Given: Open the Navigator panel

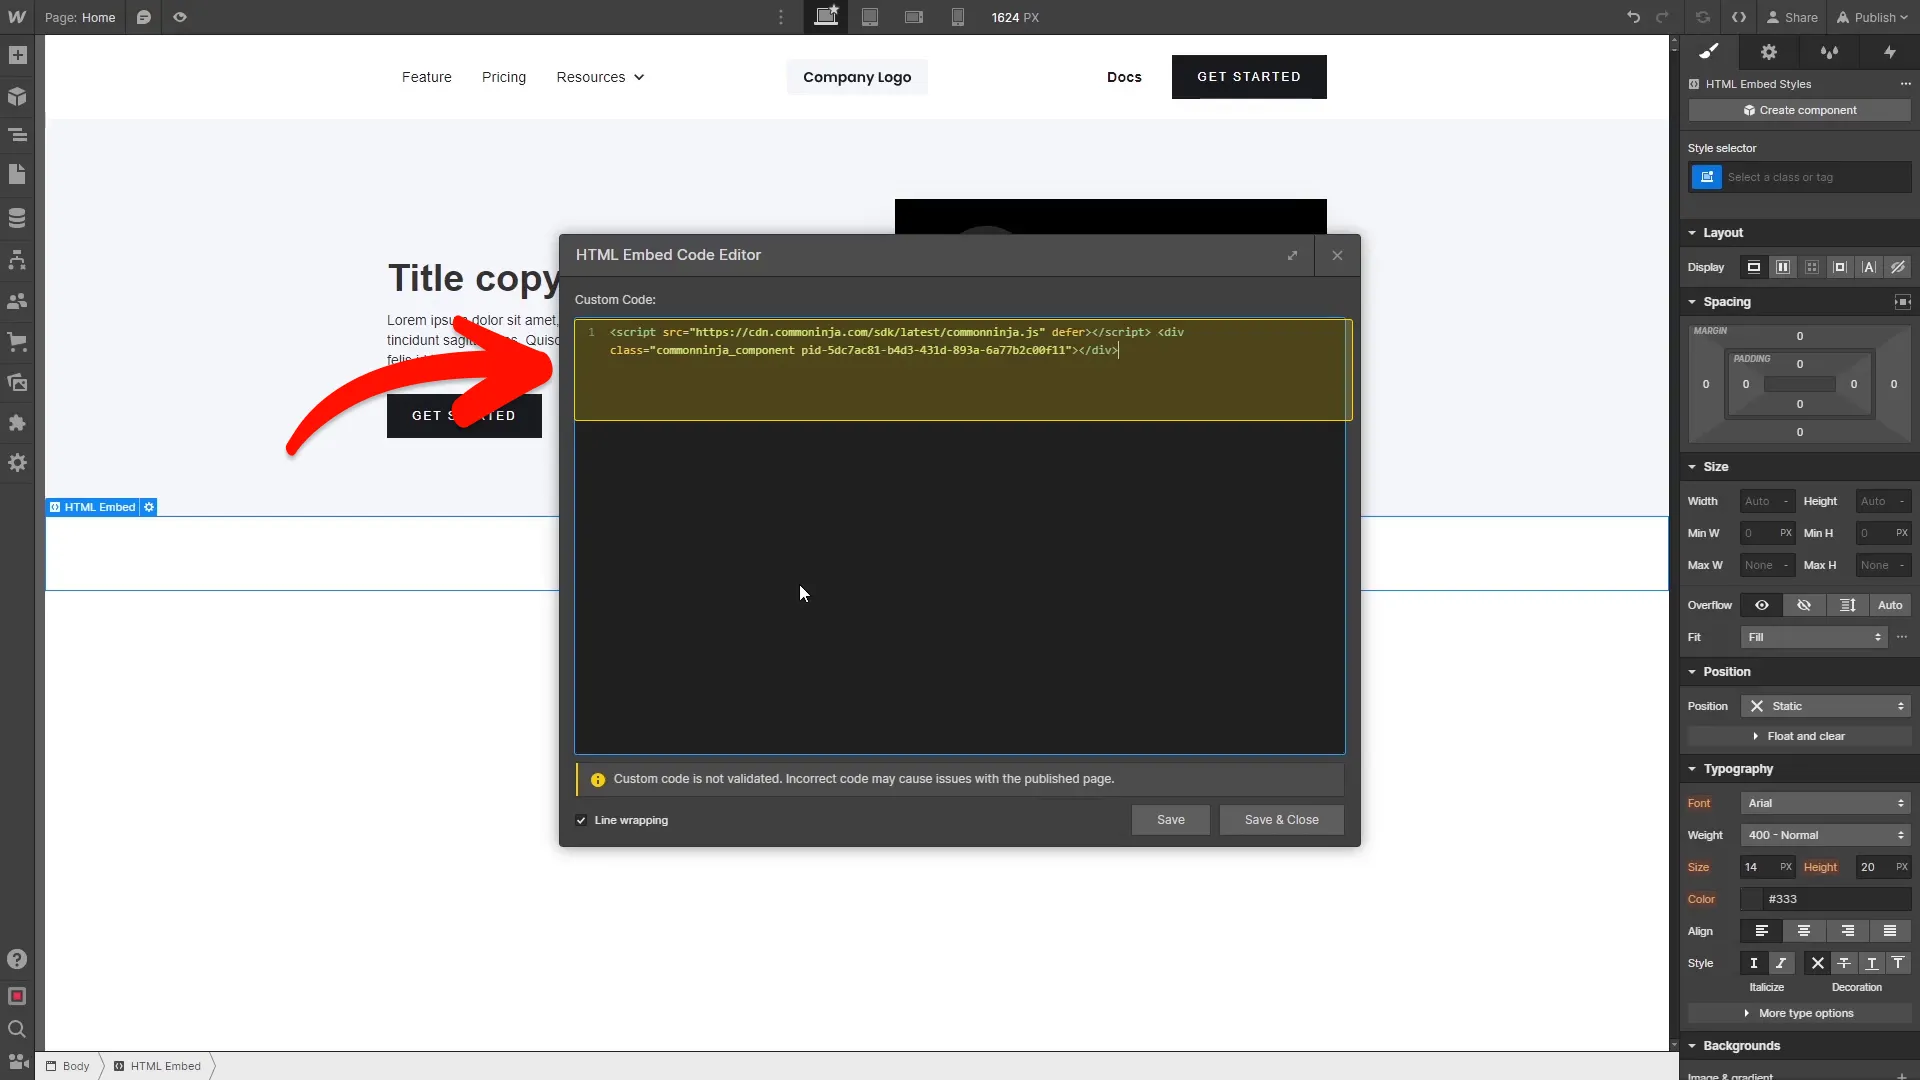Looking at the screenshot, I should (17, 135).
